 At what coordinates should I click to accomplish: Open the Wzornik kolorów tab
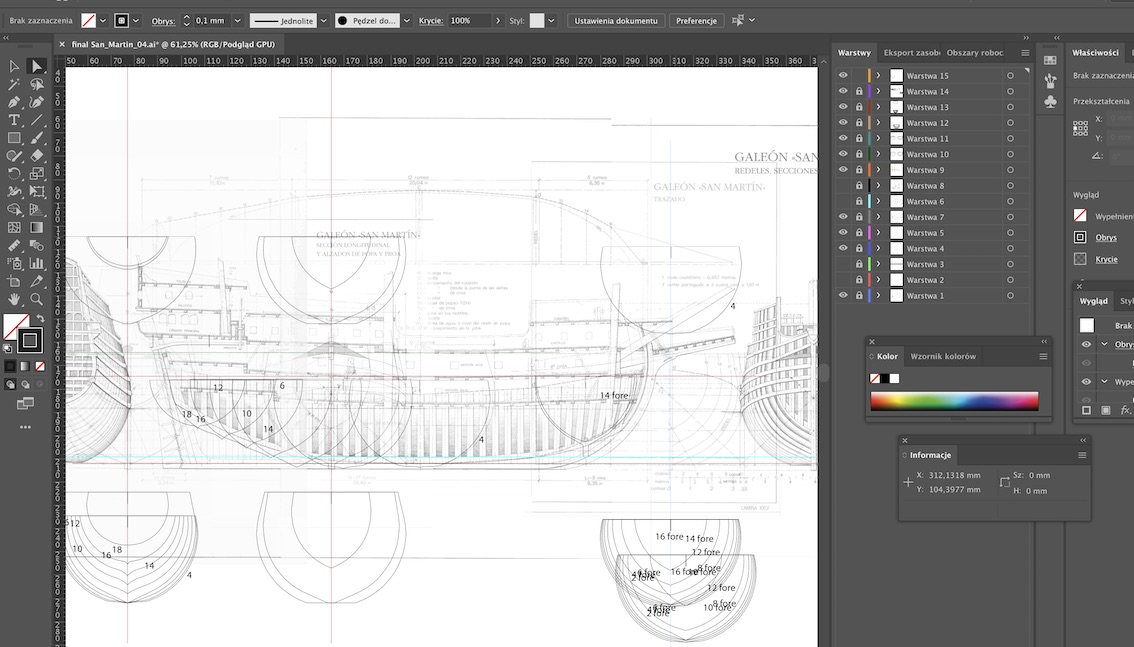pos(942,356)
